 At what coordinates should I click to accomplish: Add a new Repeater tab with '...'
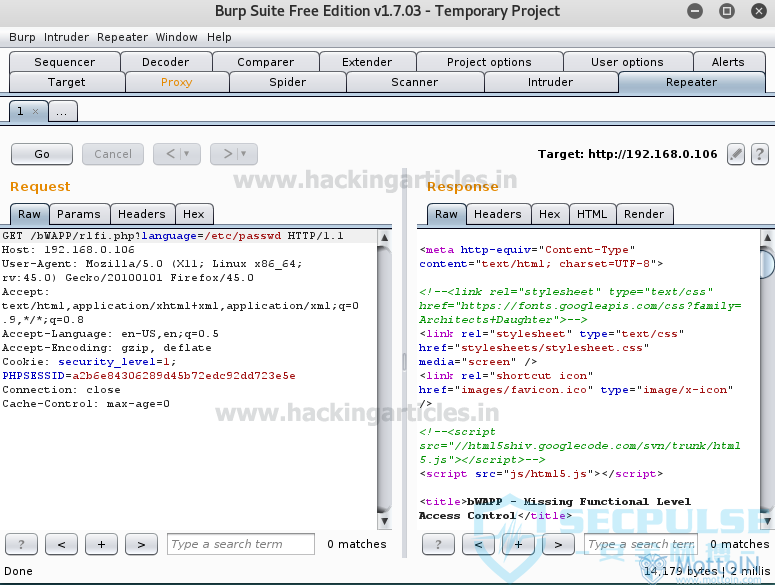point(61,112)
